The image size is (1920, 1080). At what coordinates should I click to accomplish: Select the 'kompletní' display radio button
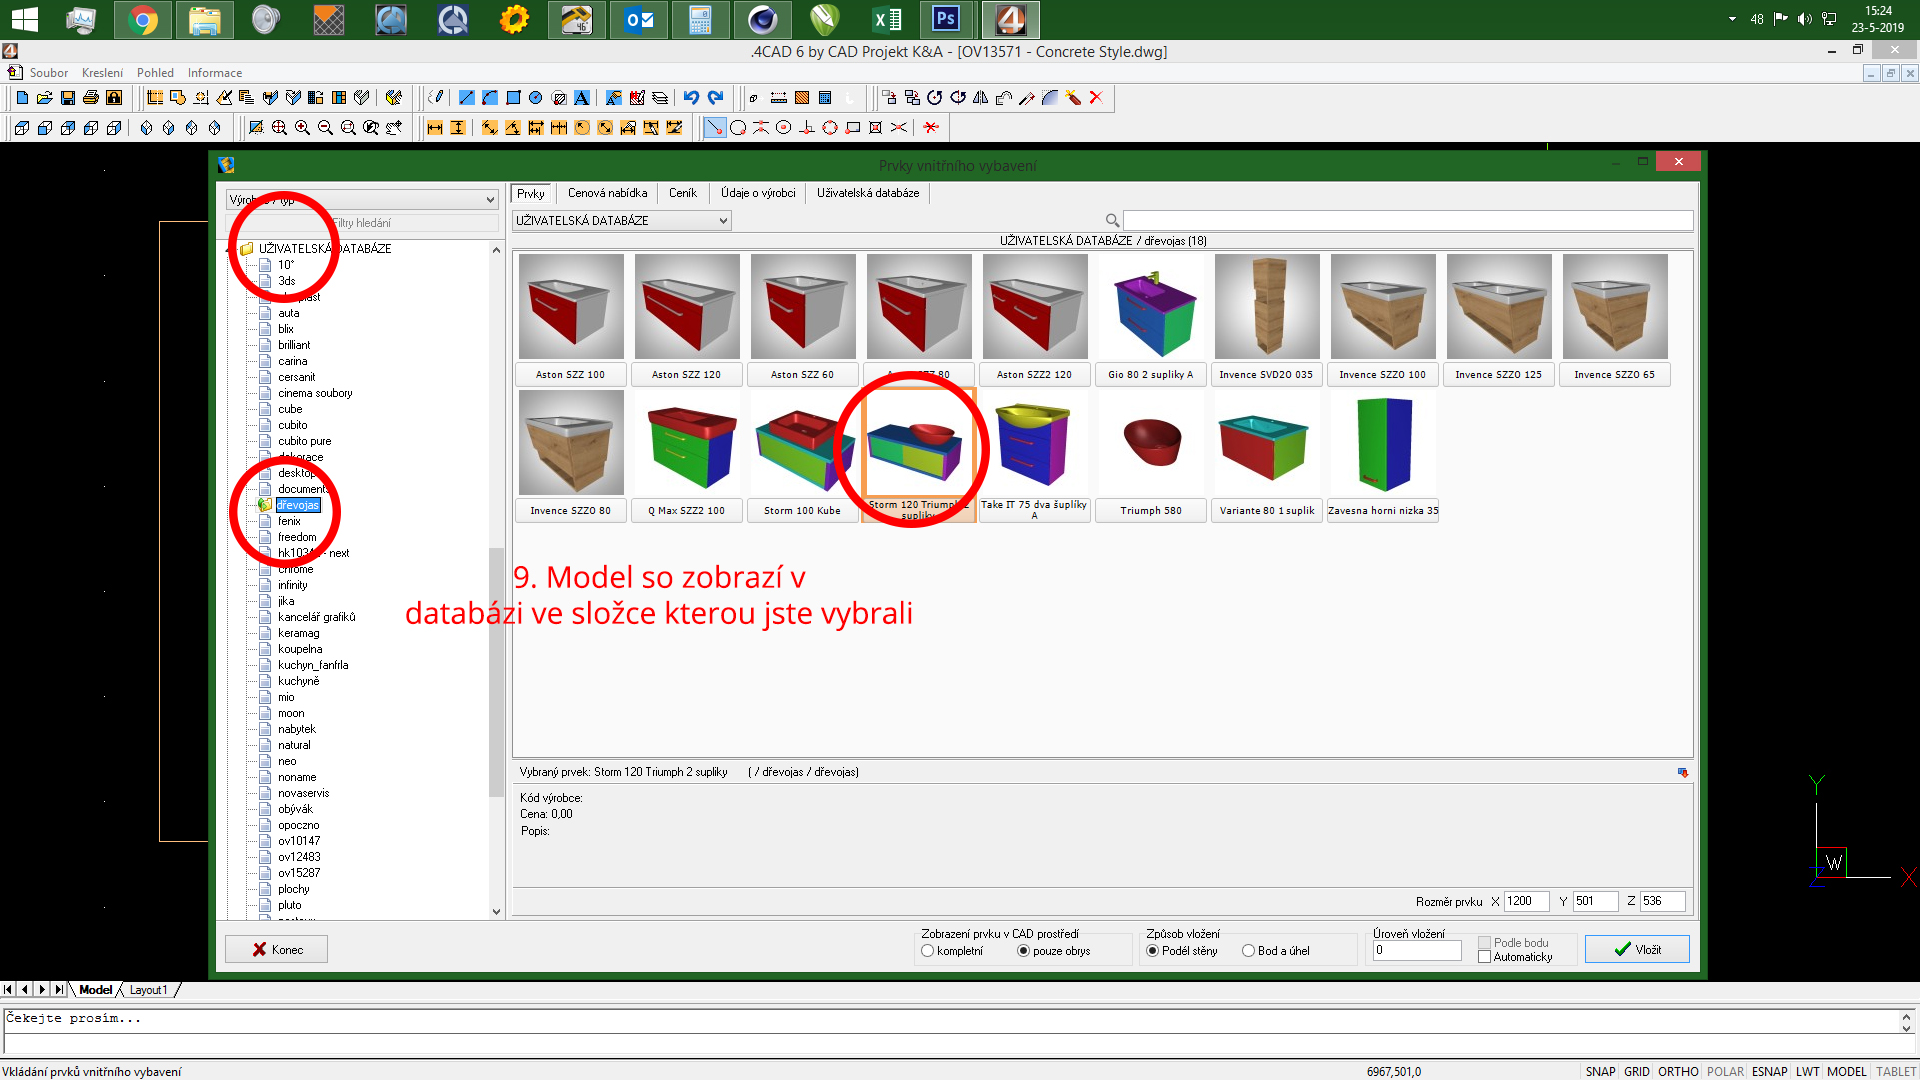pos(928,951)
